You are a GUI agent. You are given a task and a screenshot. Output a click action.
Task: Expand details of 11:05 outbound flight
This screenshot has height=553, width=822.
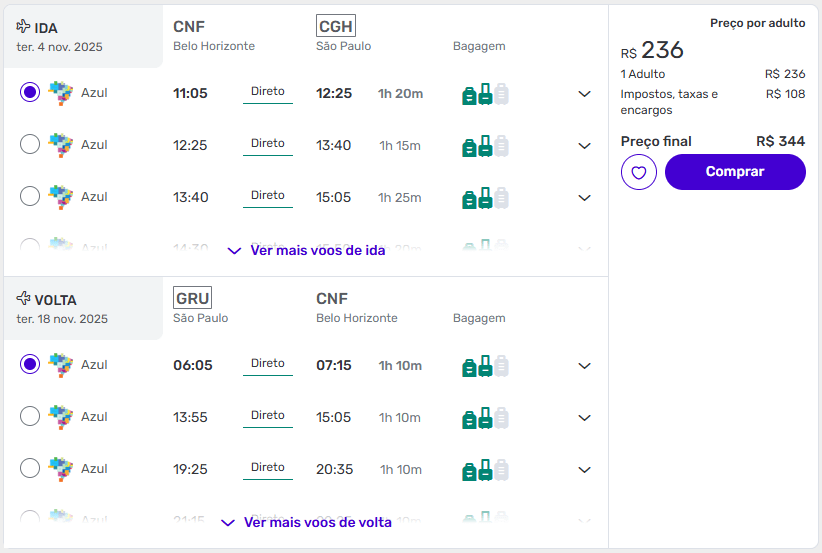click(x=585, y=94)
